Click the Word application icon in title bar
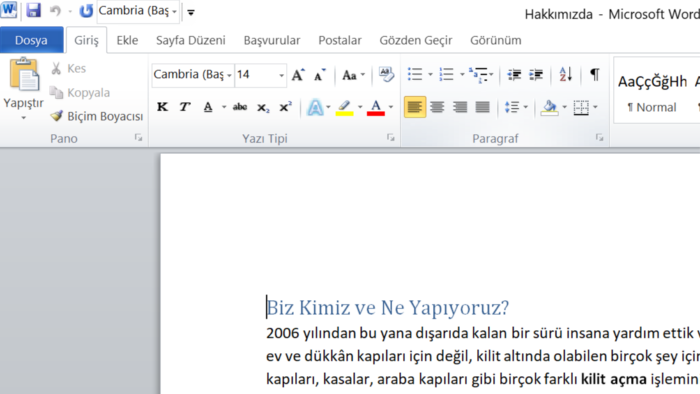700x394 pixels. pyautogui.click(x=8, y=10)
